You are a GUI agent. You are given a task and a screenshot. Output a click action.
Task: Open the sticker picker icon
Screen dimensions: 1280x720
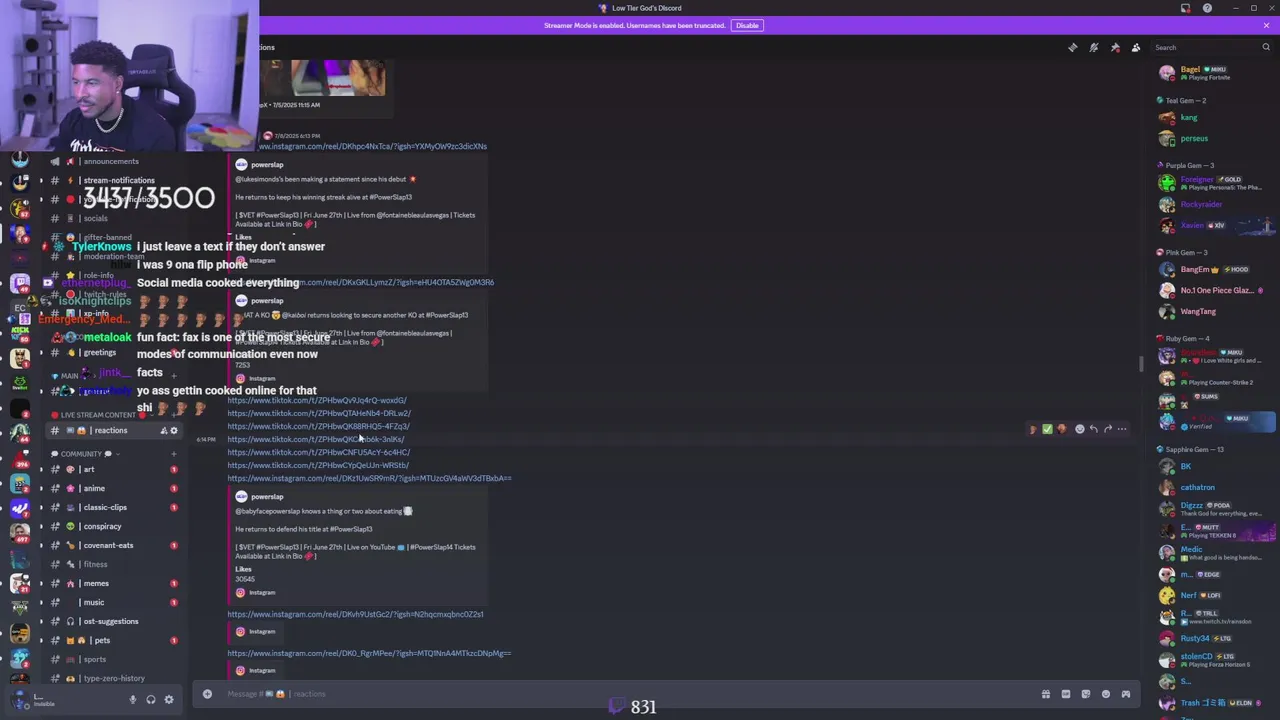coord(1086,694)
